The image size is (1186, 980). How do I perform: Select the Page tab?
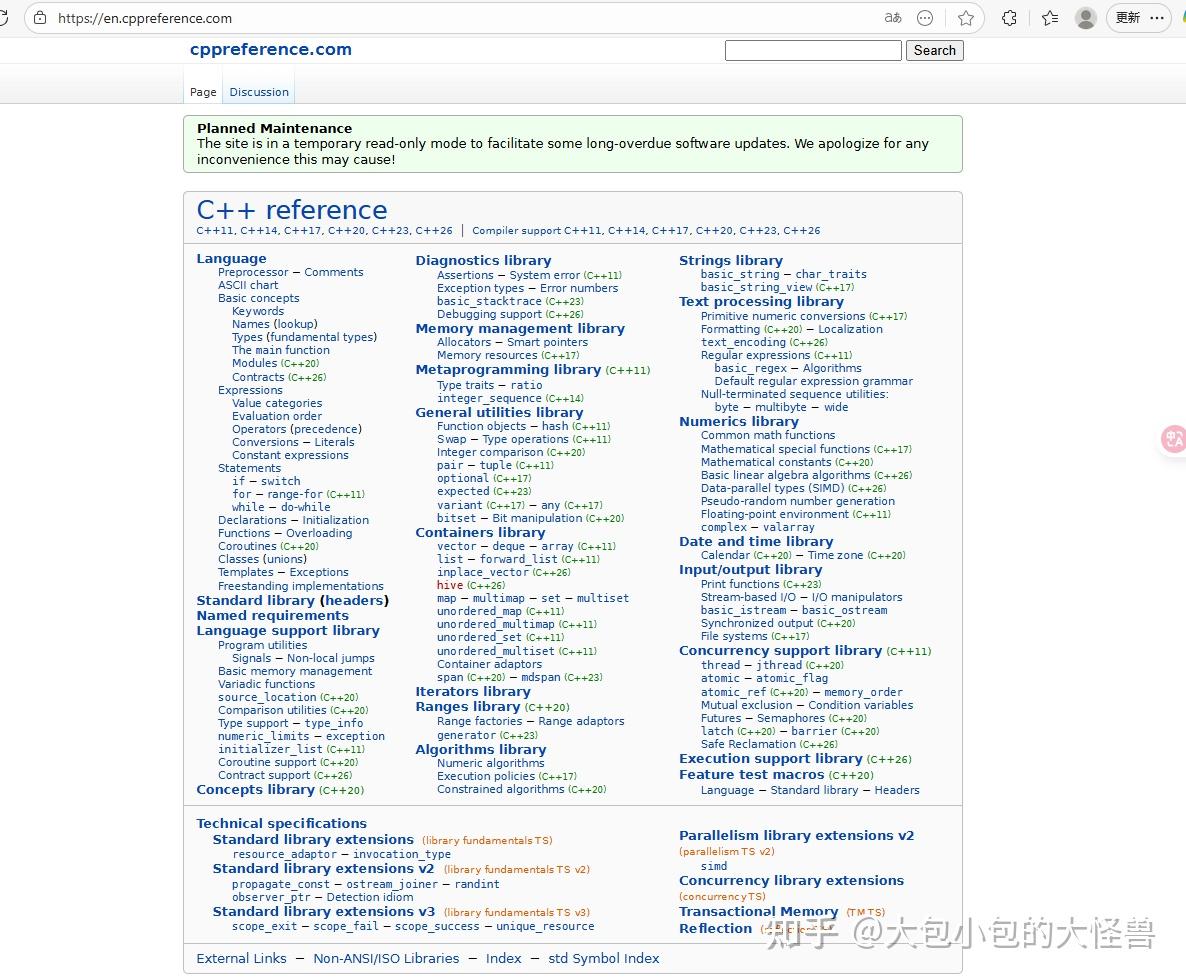(203, 92)
